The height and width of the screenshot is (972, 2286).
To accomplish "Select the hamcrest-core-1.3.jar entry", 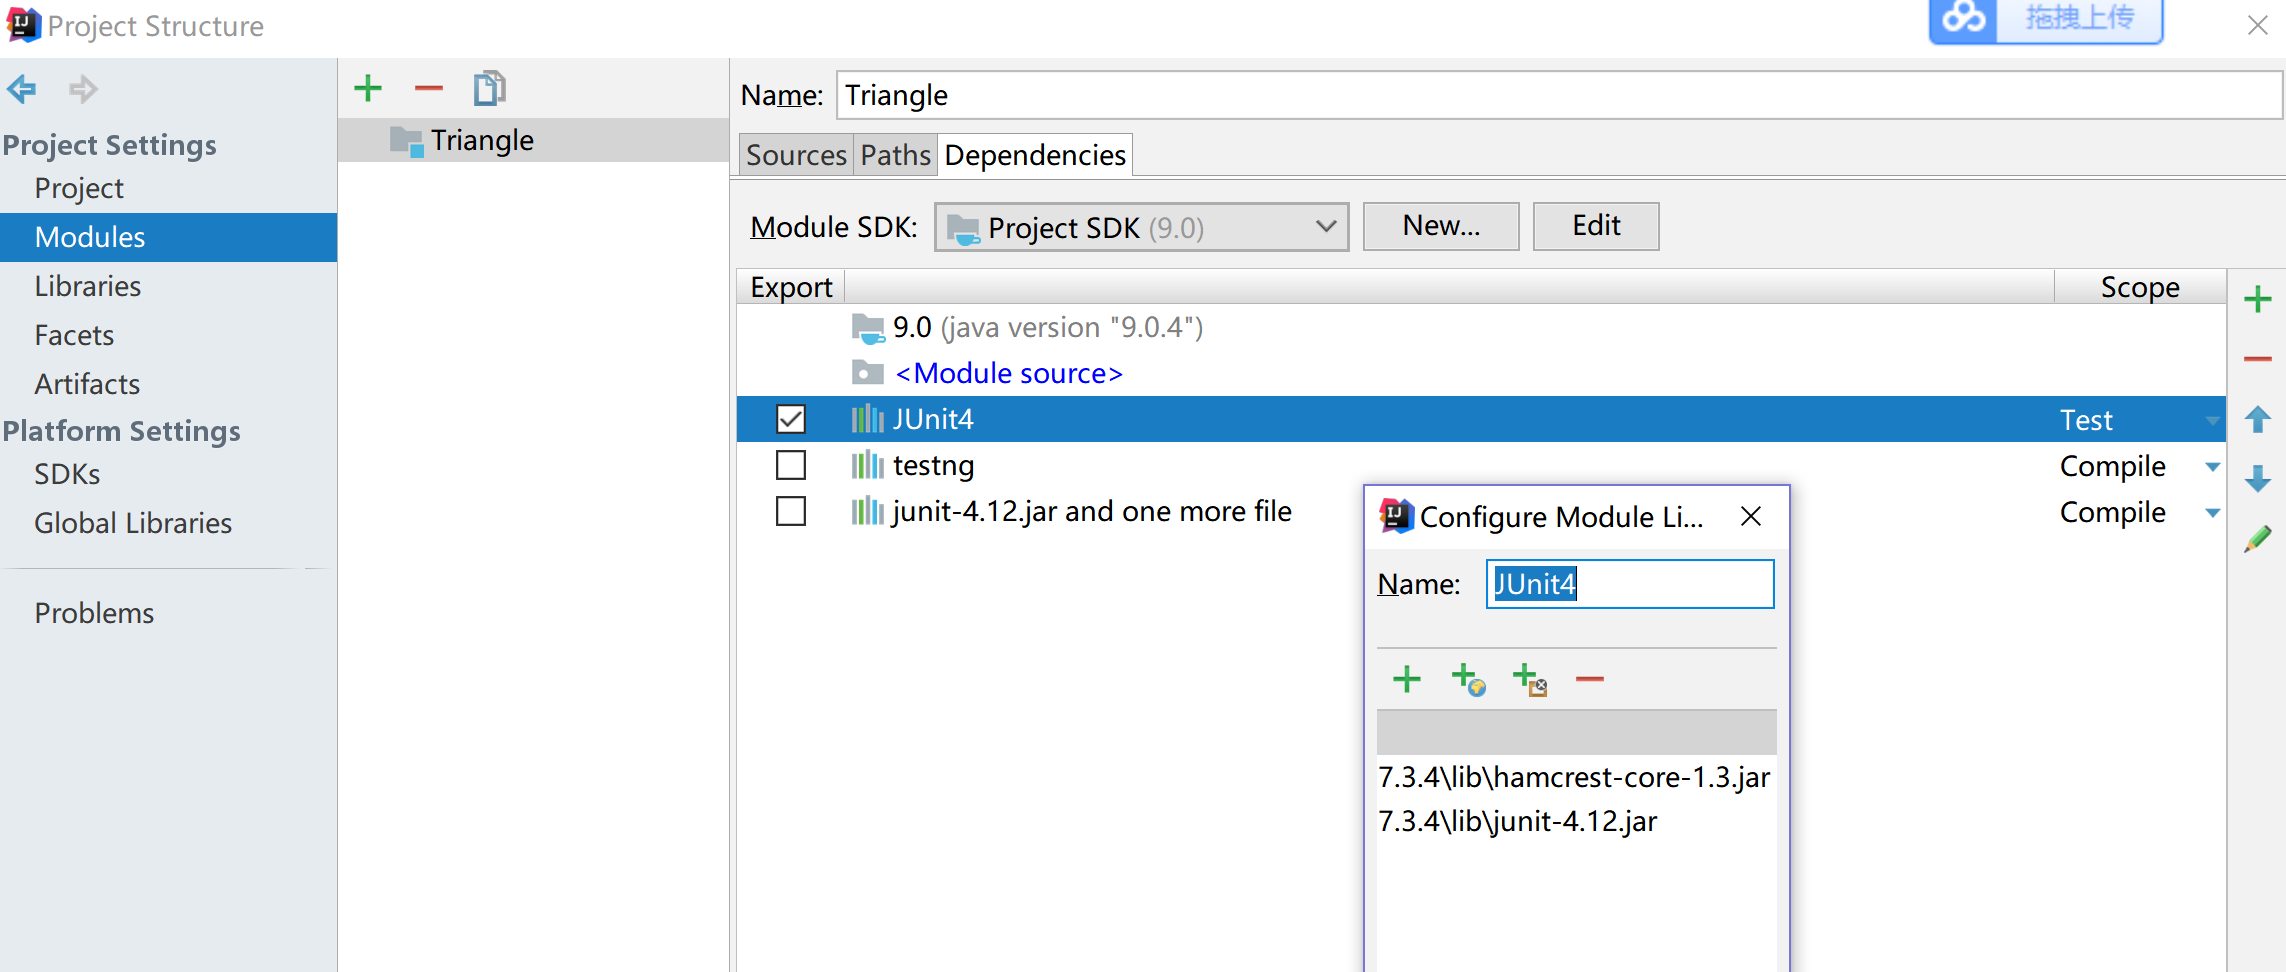I will [x=1574, y=777].
